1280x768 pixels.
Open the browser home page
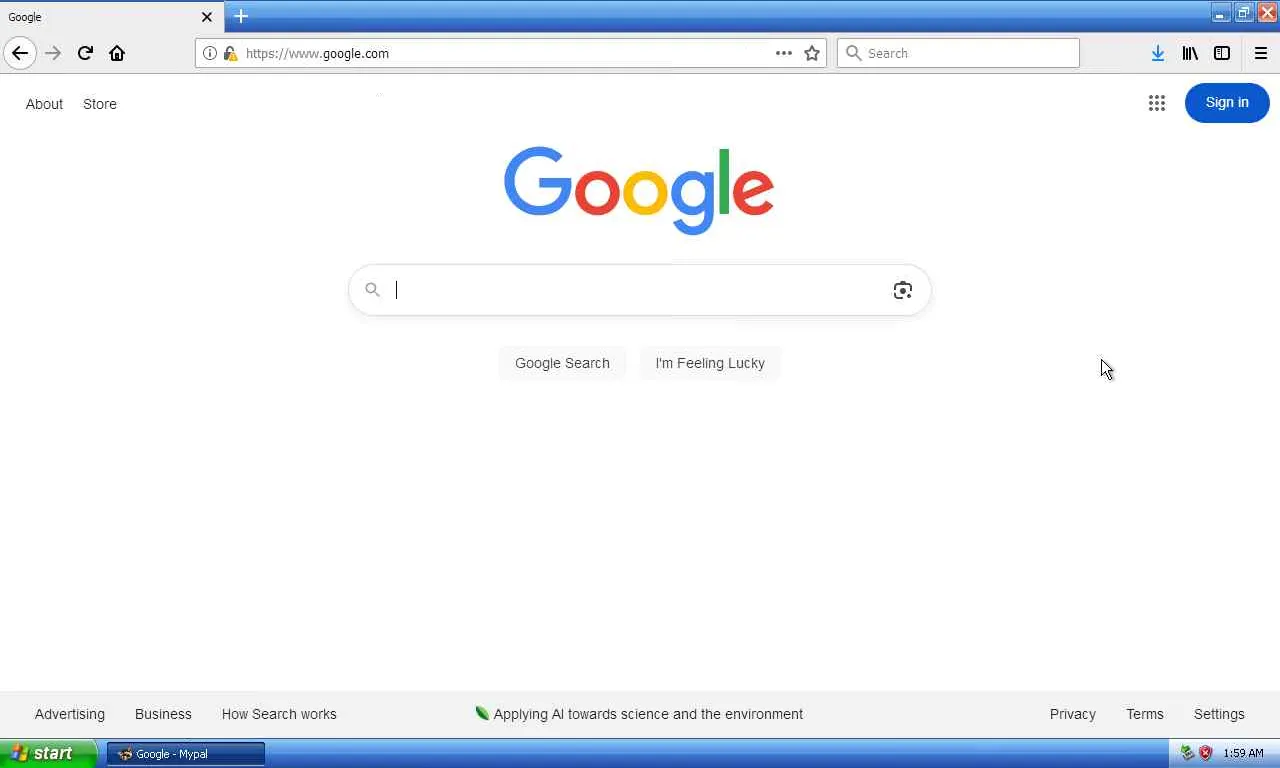(117, 53)
